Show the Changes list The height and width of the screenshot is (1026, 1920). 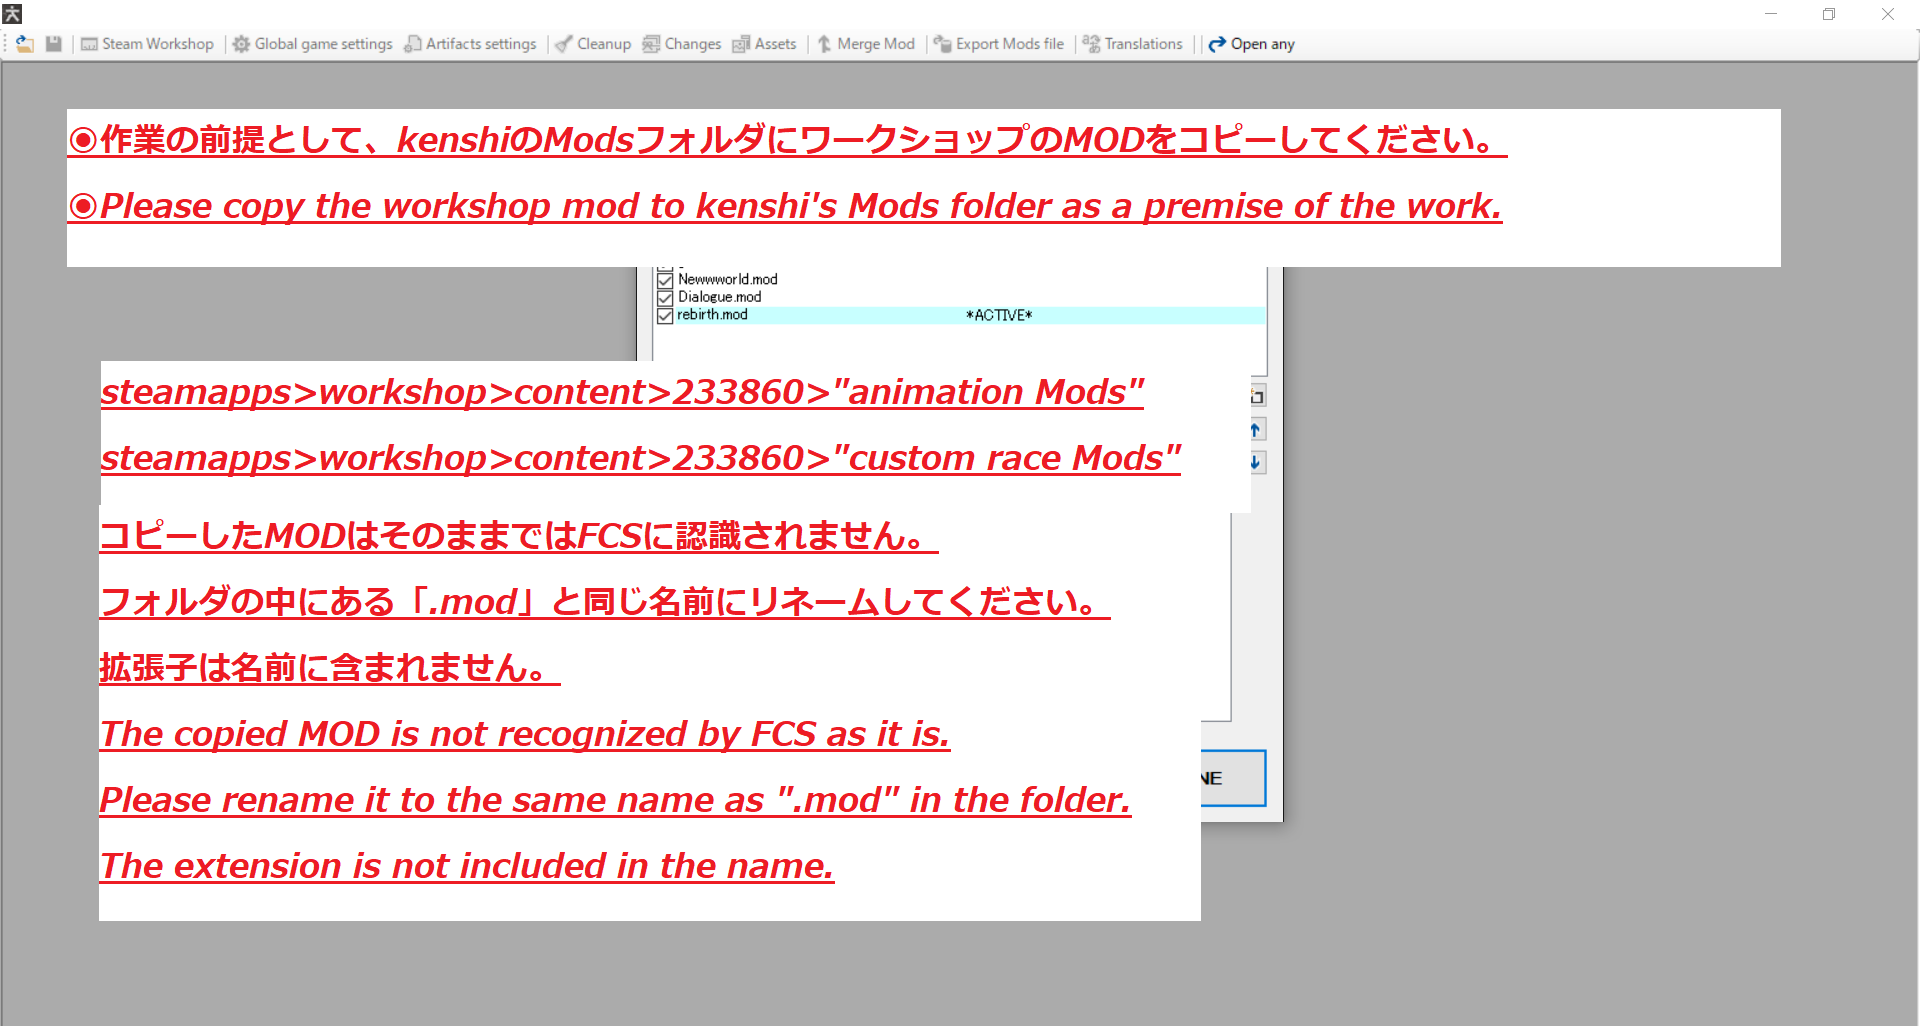681,44
